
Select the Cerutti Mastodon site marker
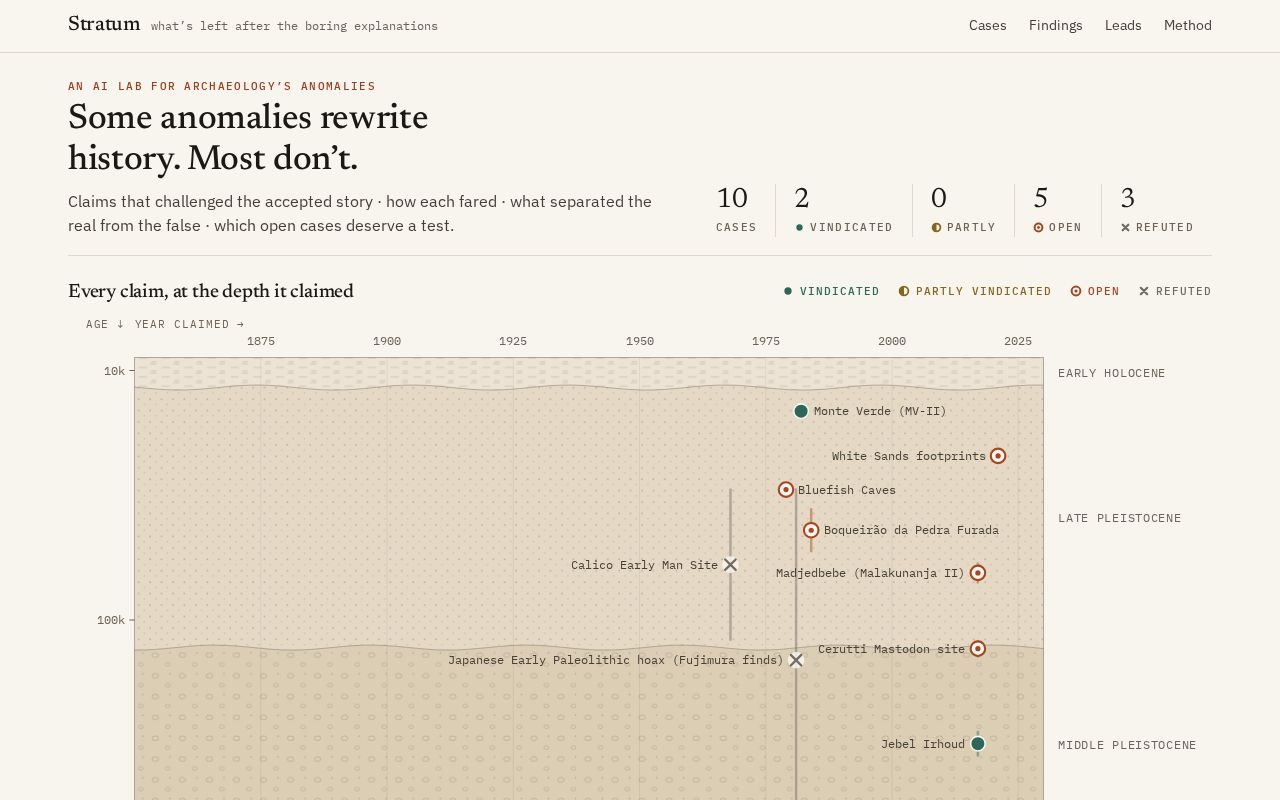(x=978, y=649)
